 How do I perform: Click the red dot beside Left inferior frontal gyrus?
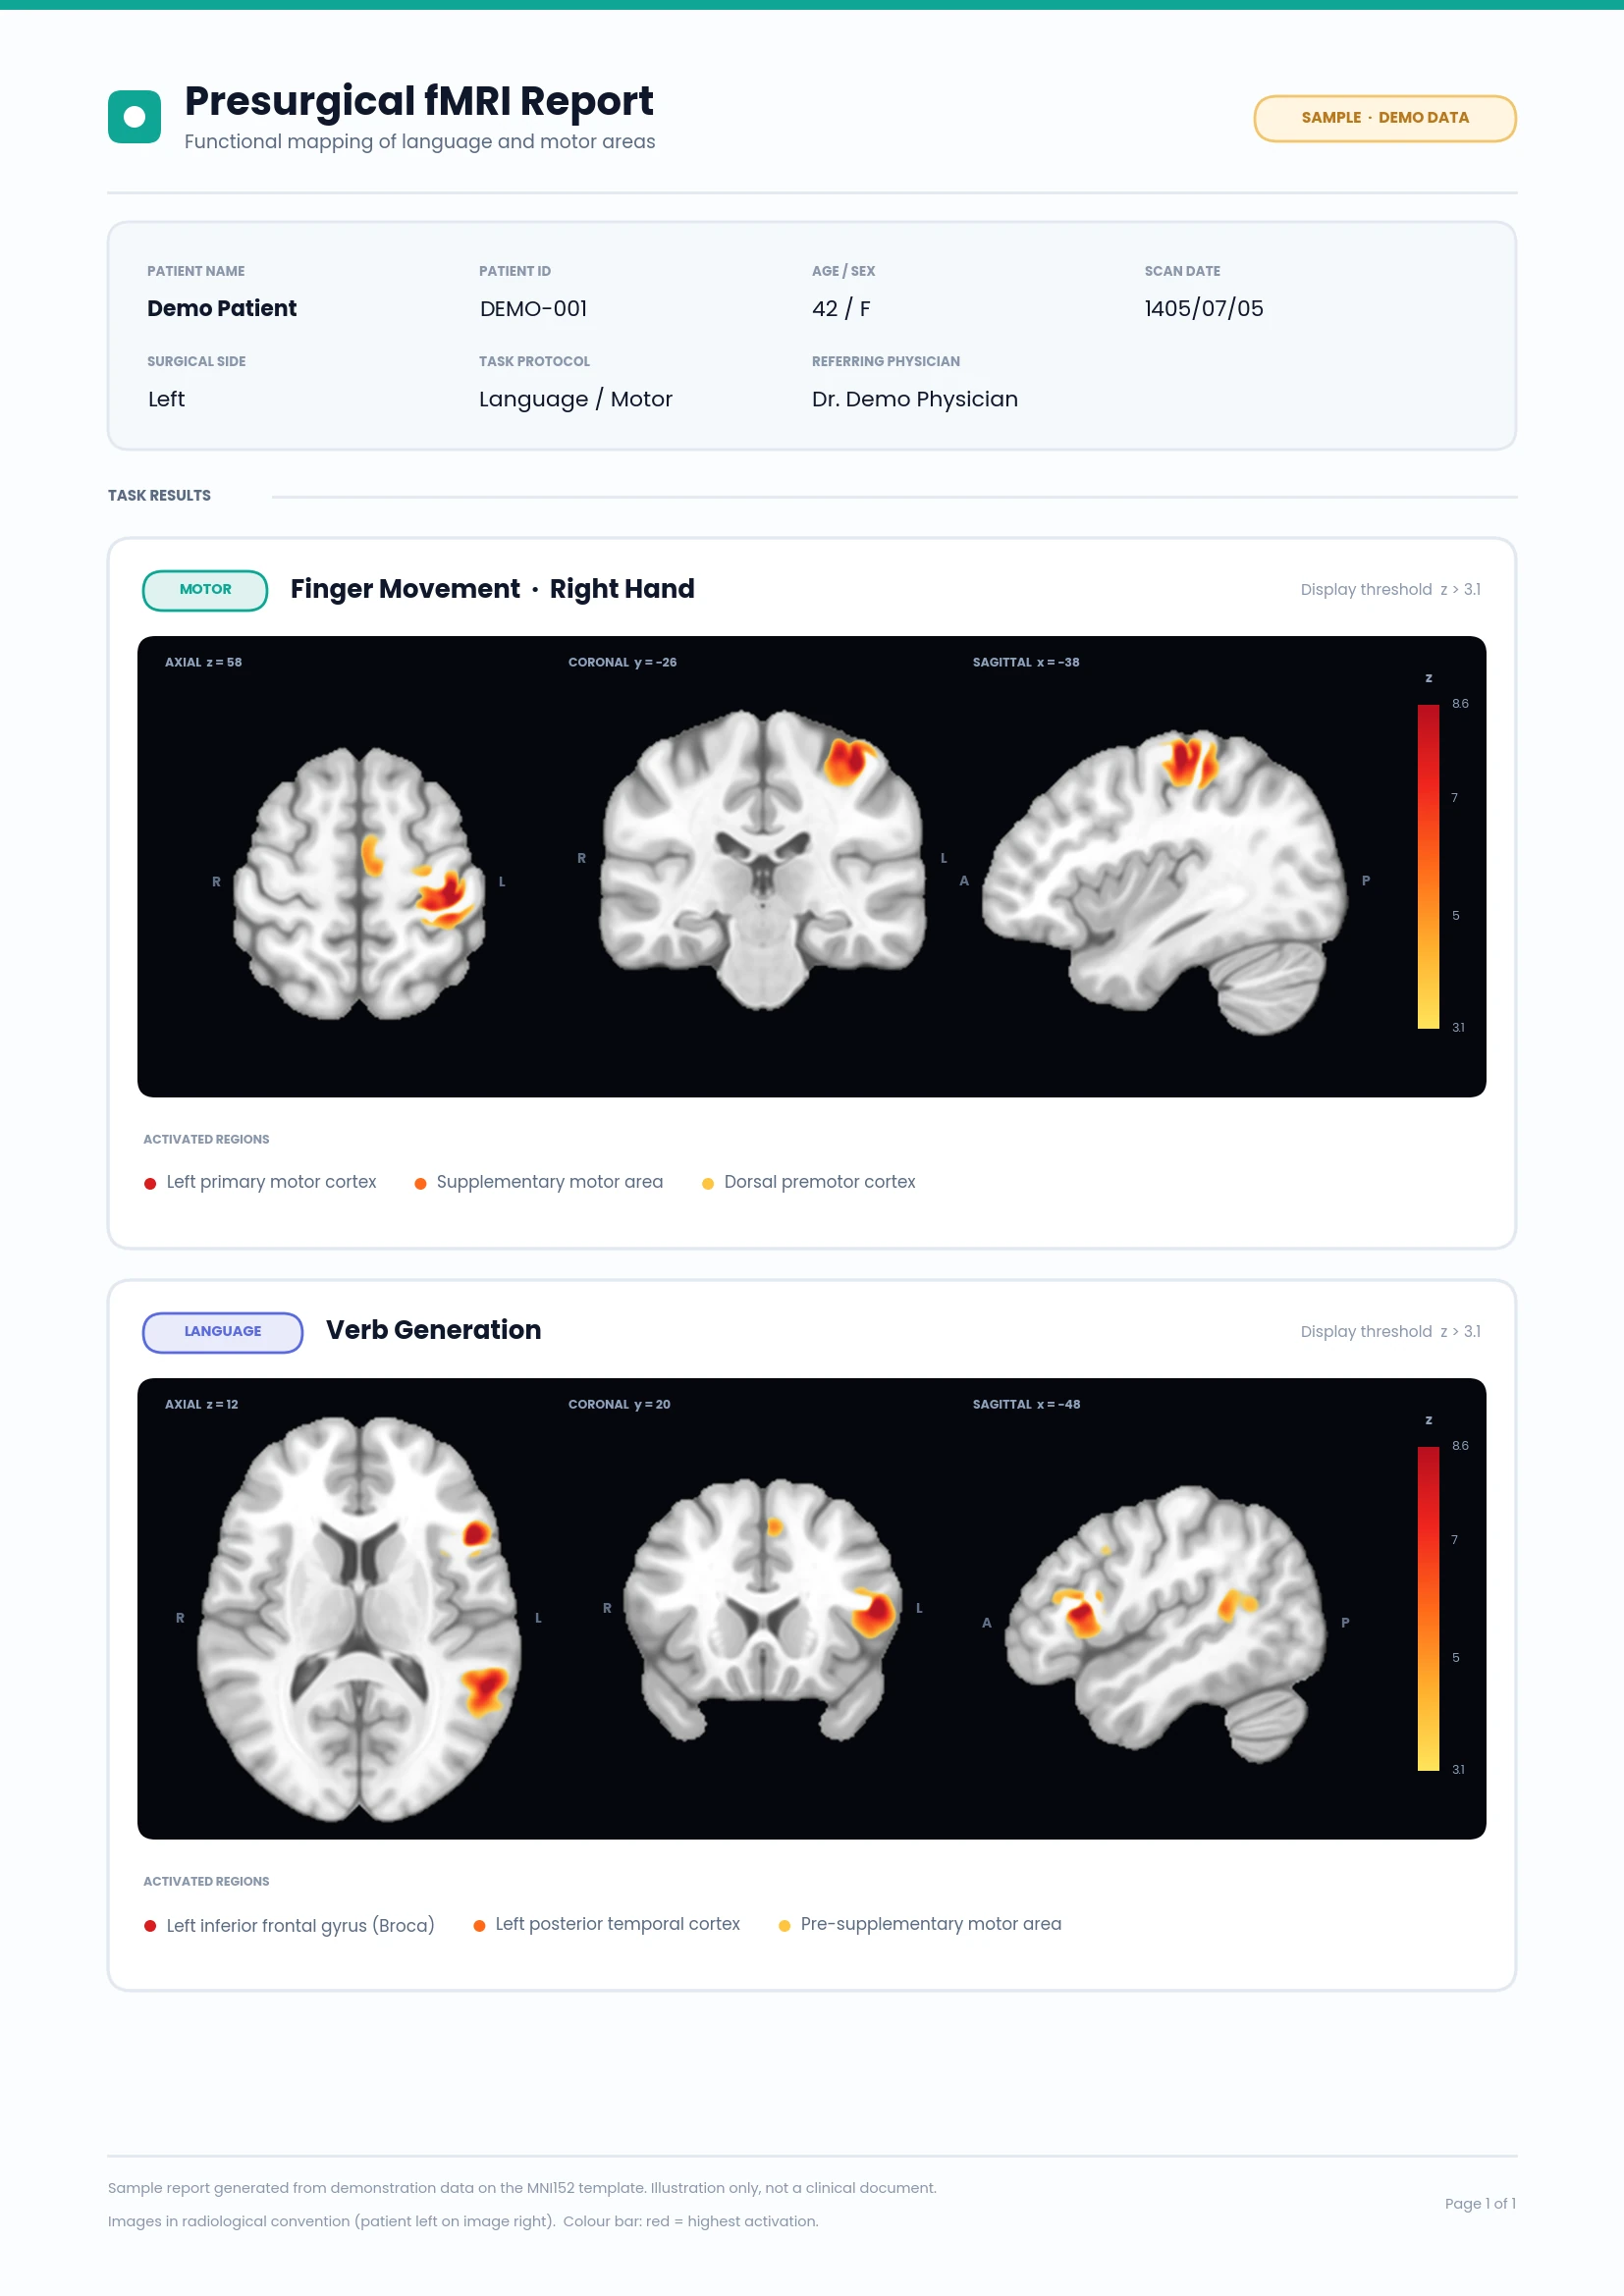click(x=150, y=1925)
